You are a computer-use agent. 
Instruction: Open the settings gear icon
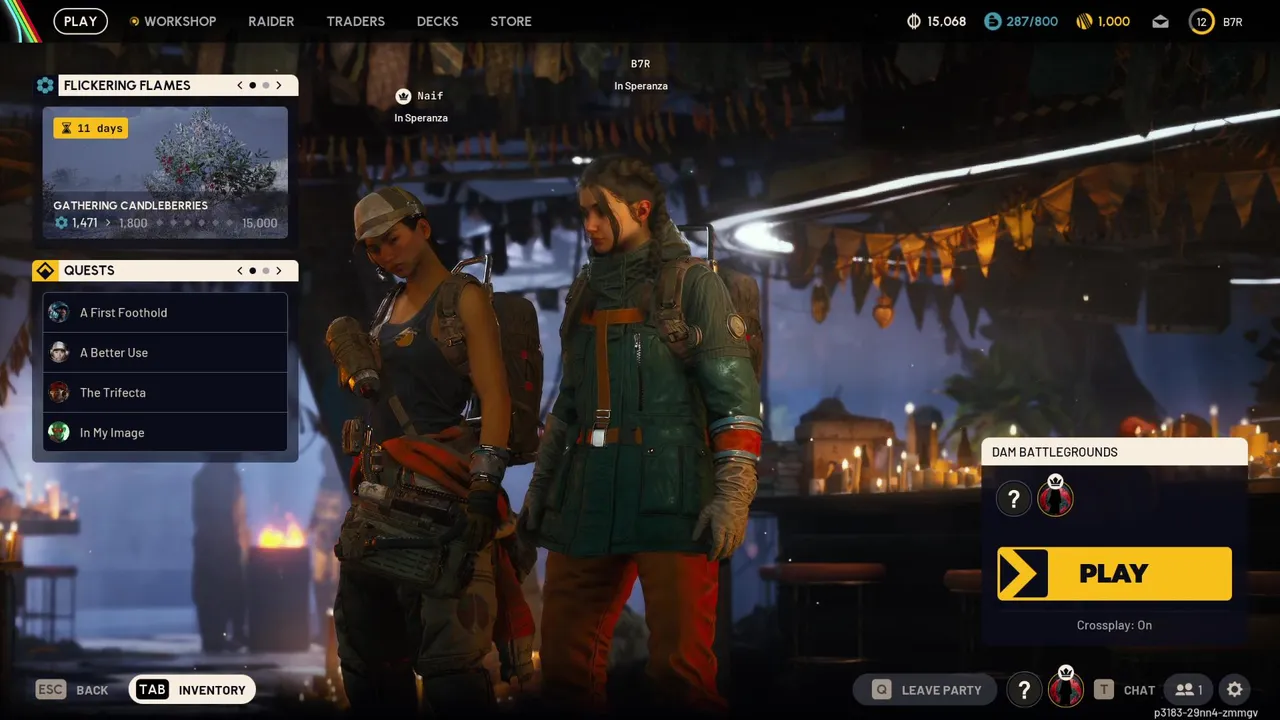tap(1235, 690)
